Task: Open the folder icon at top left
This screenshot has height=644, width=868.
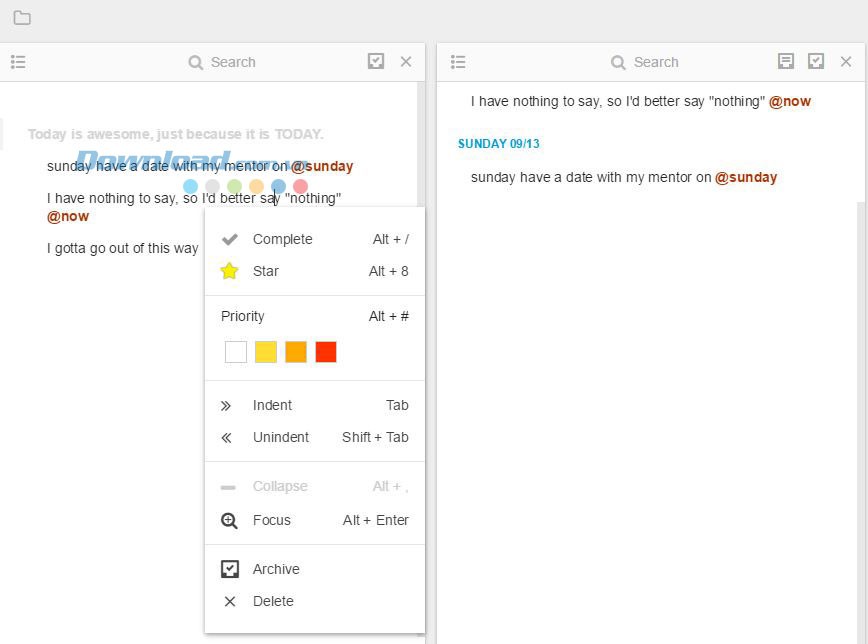Action: 22,18
